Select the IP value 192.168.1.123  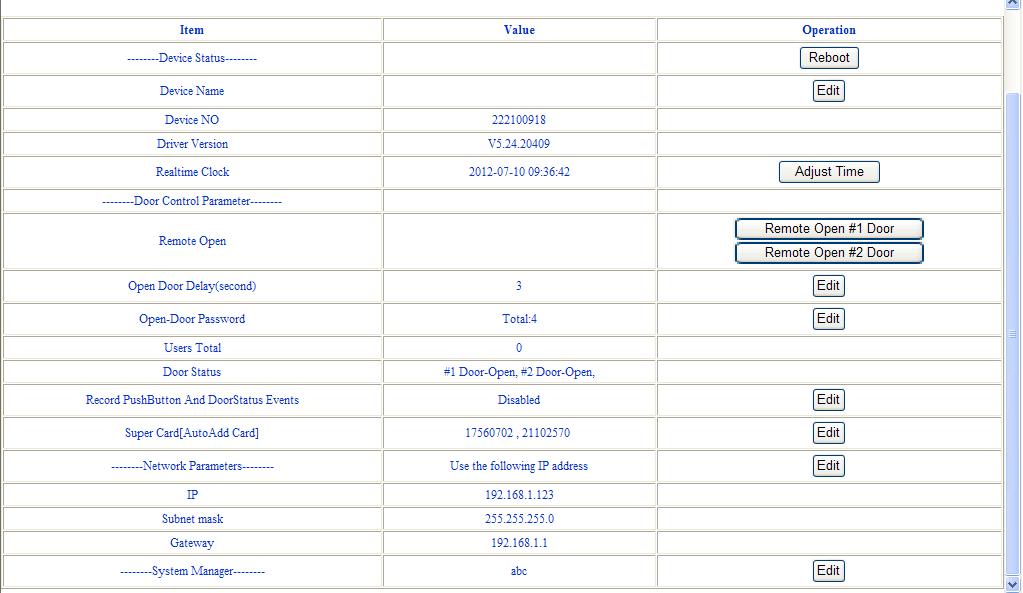519,492
